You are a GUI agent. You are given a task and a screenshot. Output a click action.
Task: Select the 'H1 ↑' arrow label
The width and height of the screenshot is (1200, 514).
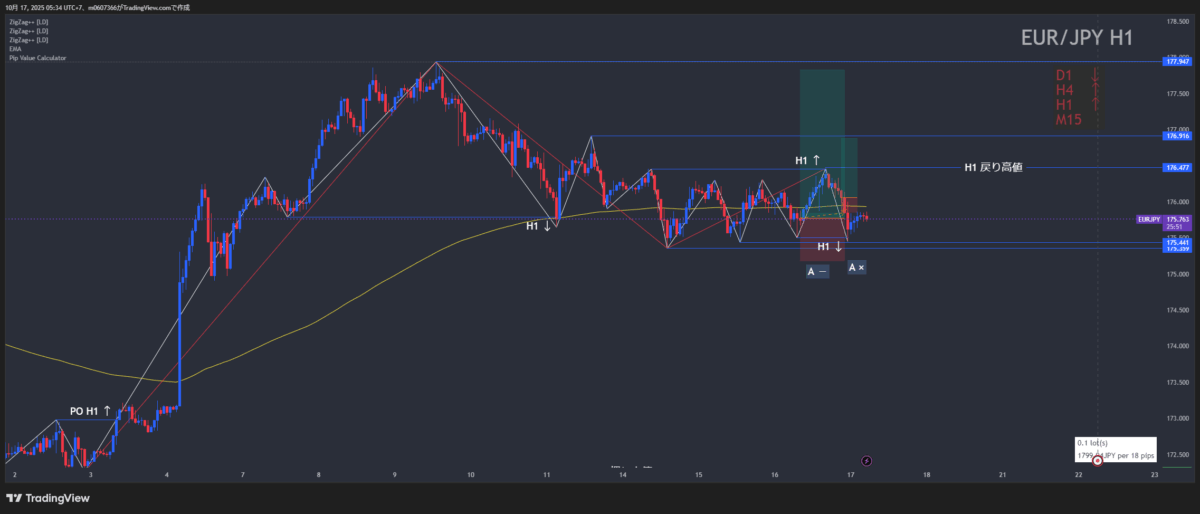[808, 160]
